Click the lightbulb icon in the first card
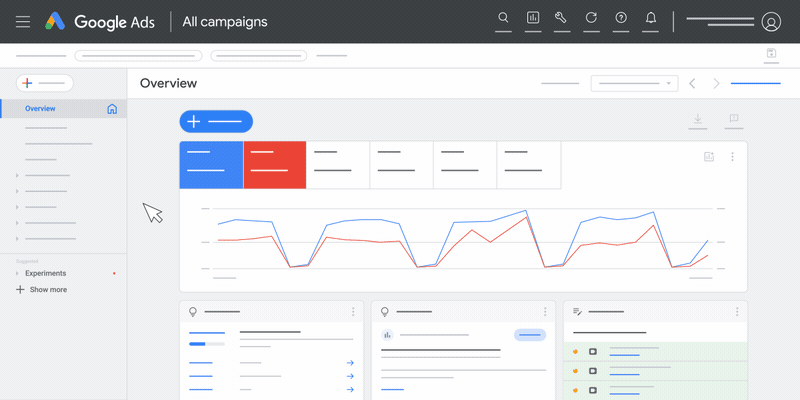800x400 pixels. click(193, 311)
